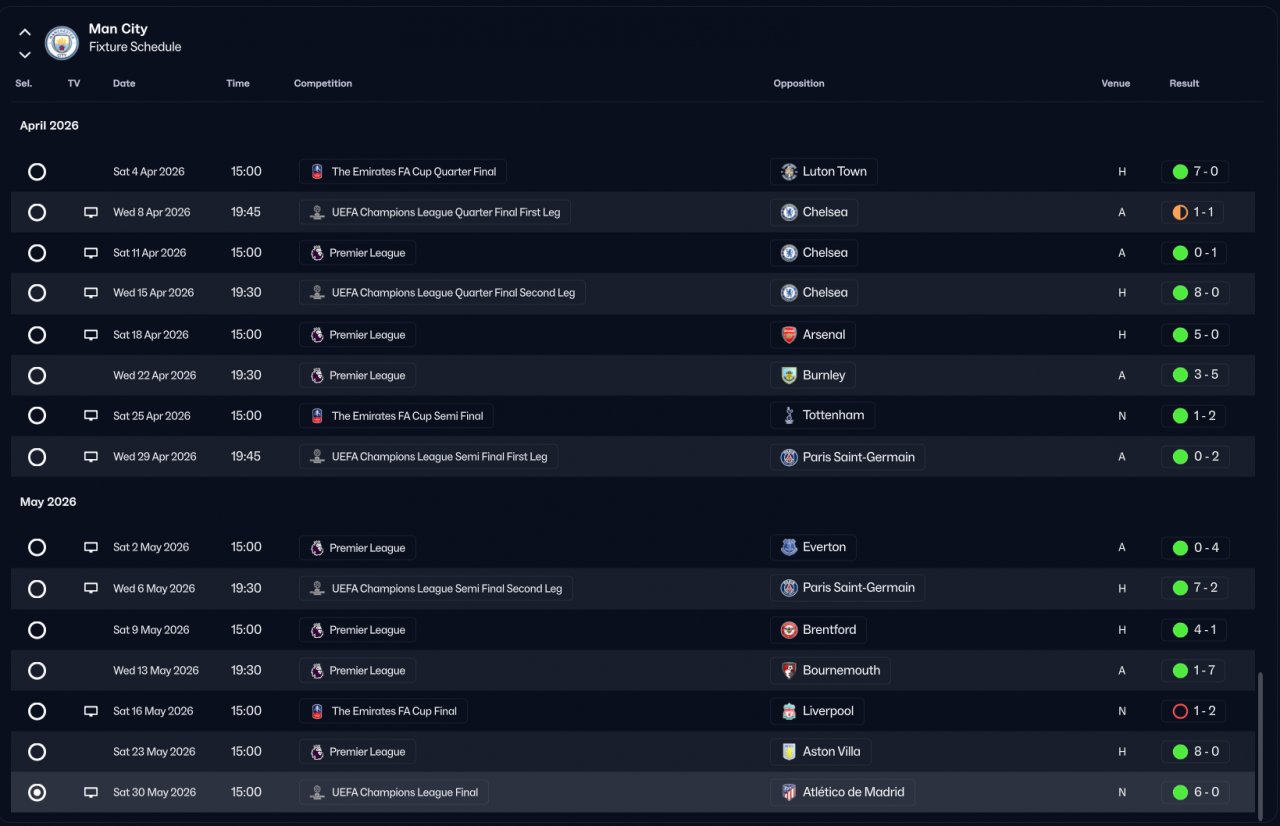Click the down chevron beside the Man City badge
This screenshot has height=826, width=1280.
[25, 54]
